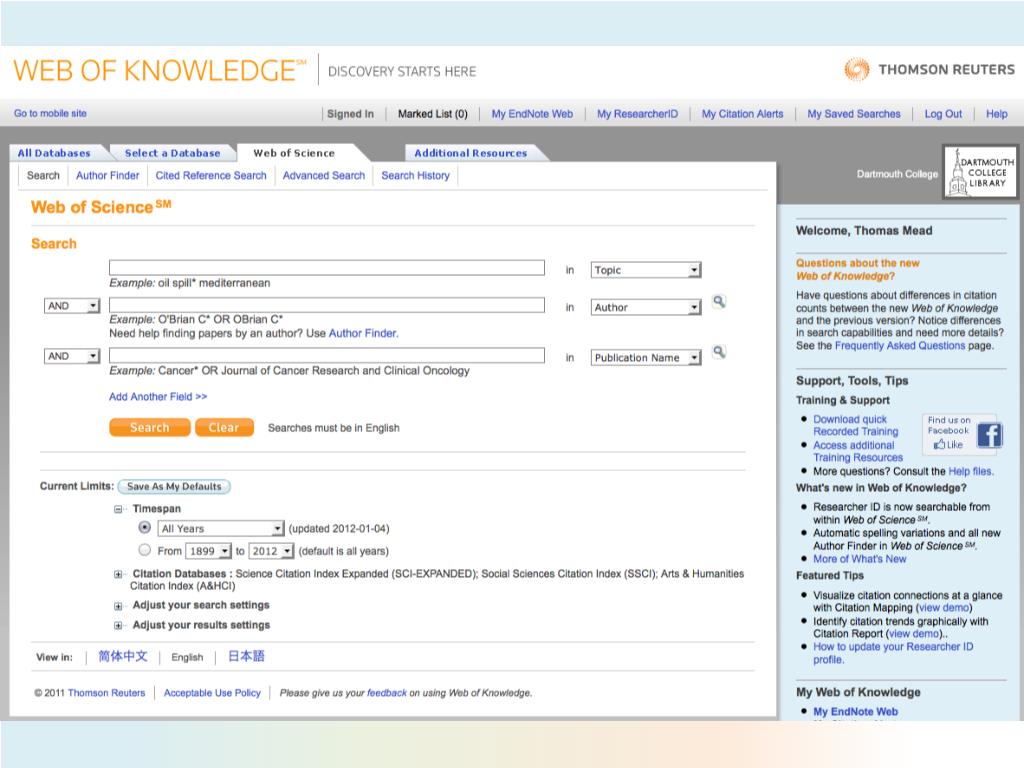The height and width of the screenshot is (768, 1024).
Task: Click the Facebook logo icon
Action: 989,435
